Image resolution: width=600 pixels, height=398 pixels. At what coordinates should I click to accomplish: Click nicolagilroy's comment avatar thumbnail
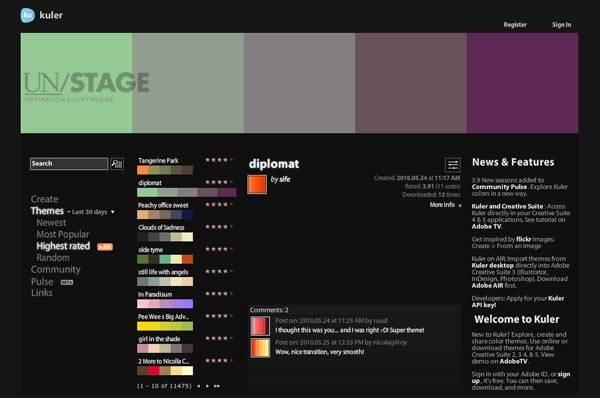(x=260, y=347)
